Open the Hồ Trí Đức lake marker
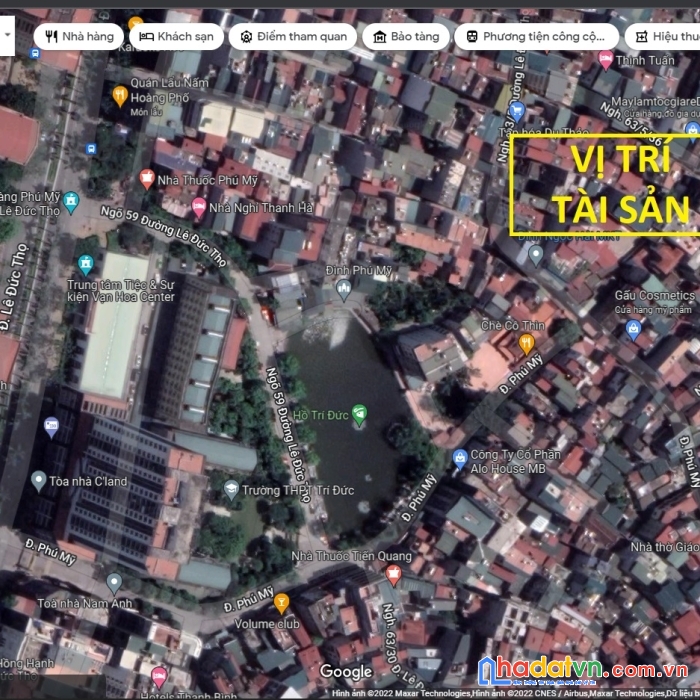700x700 pixels. 359,414
